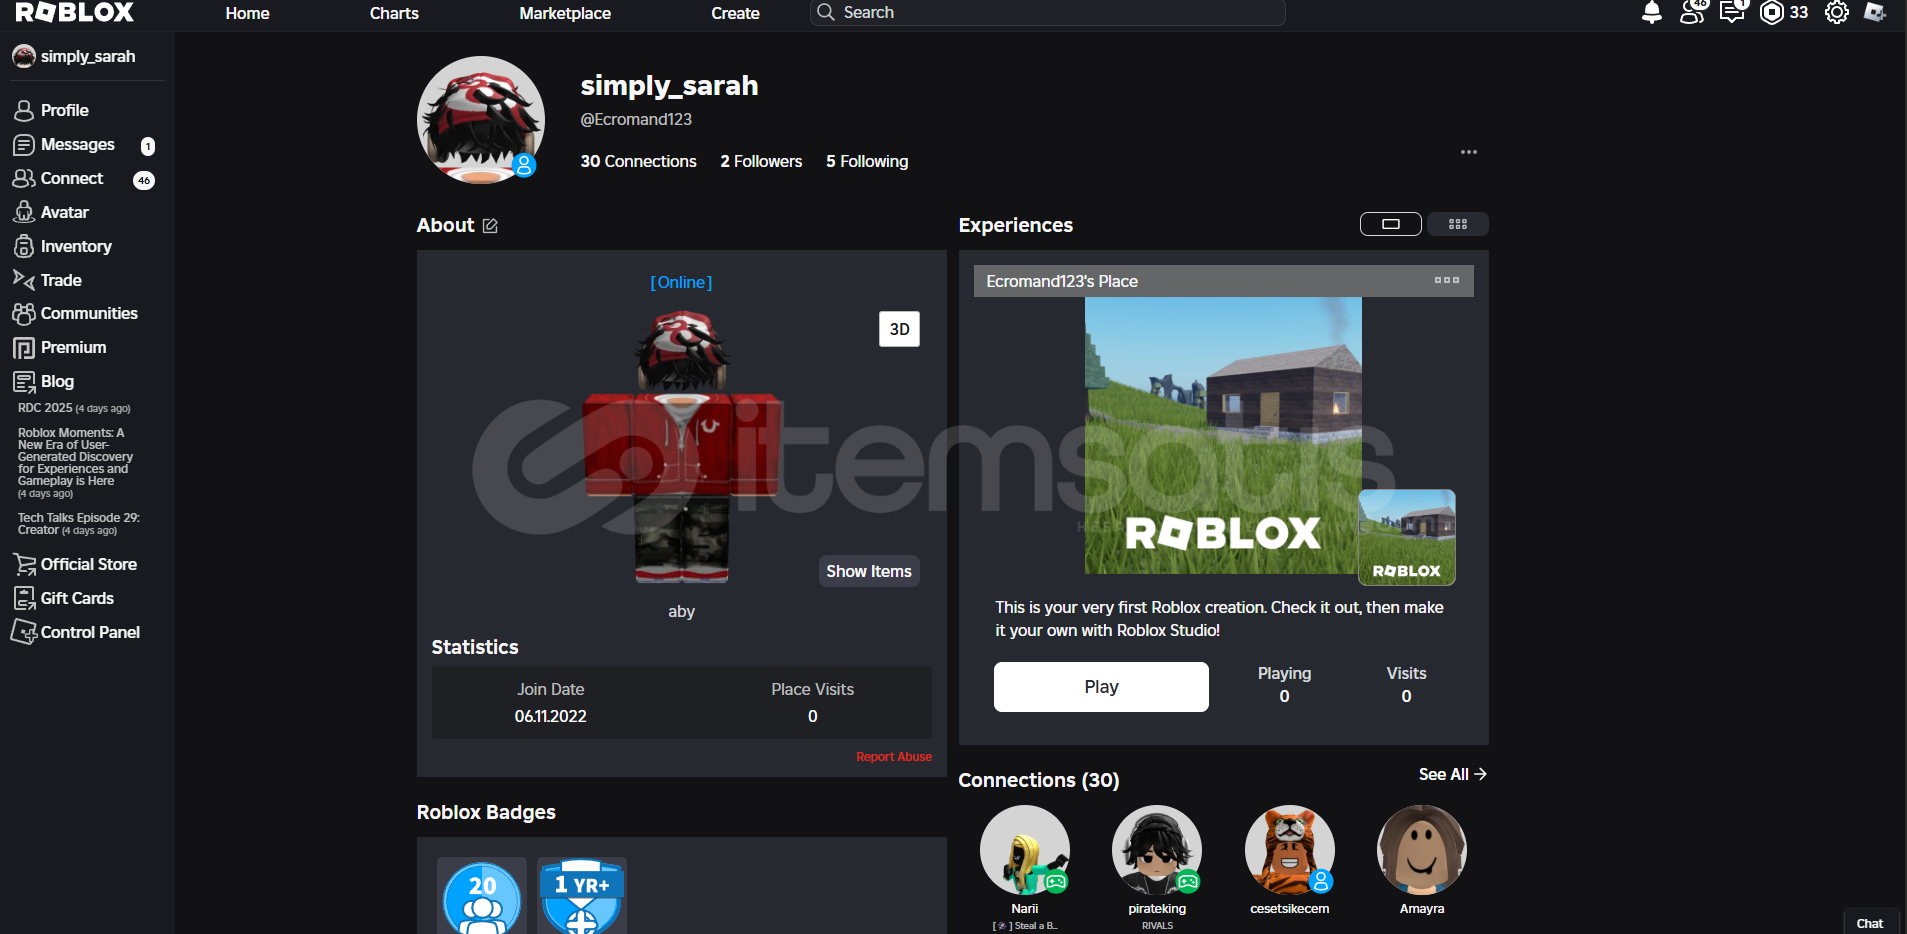
Task: Open the connections icon in the top bar
Action: (x=1693, y=12)
